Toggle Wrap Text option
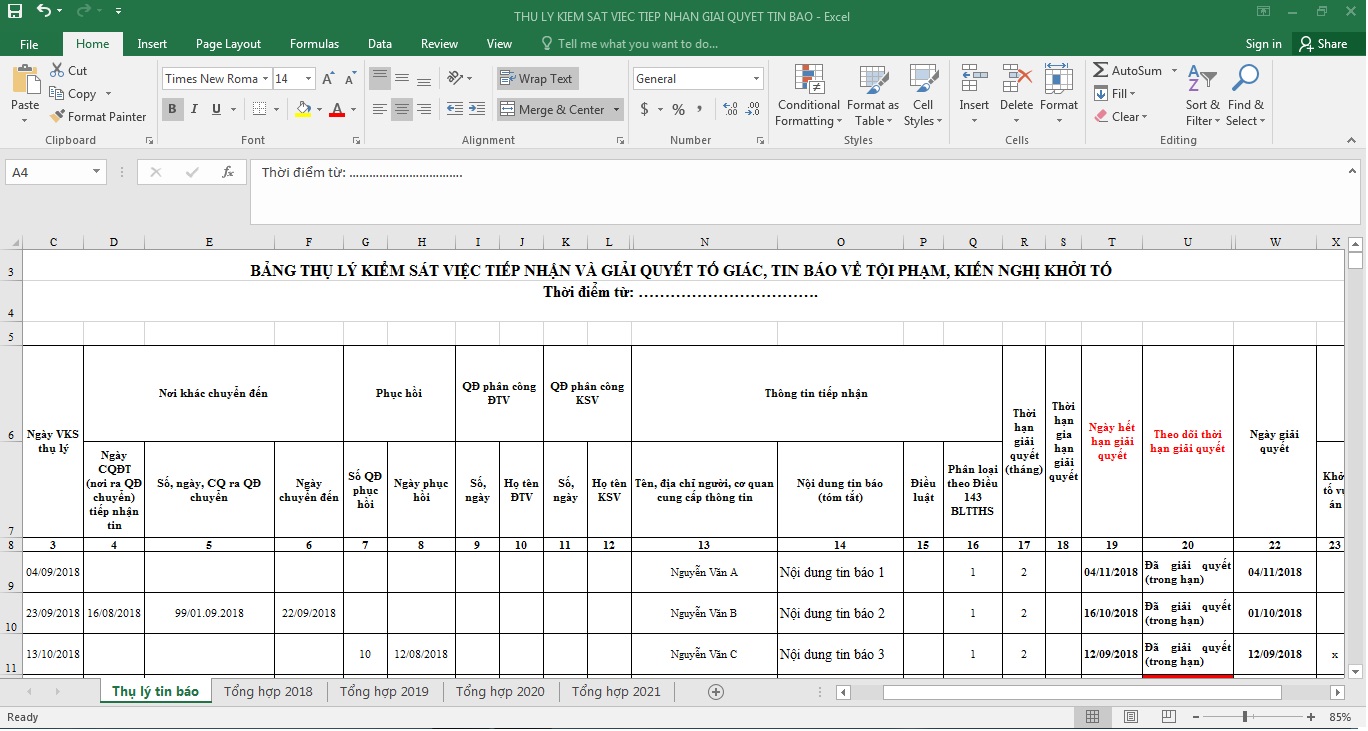The height and width of the screenshot is (731, 1368). [537, 79]
